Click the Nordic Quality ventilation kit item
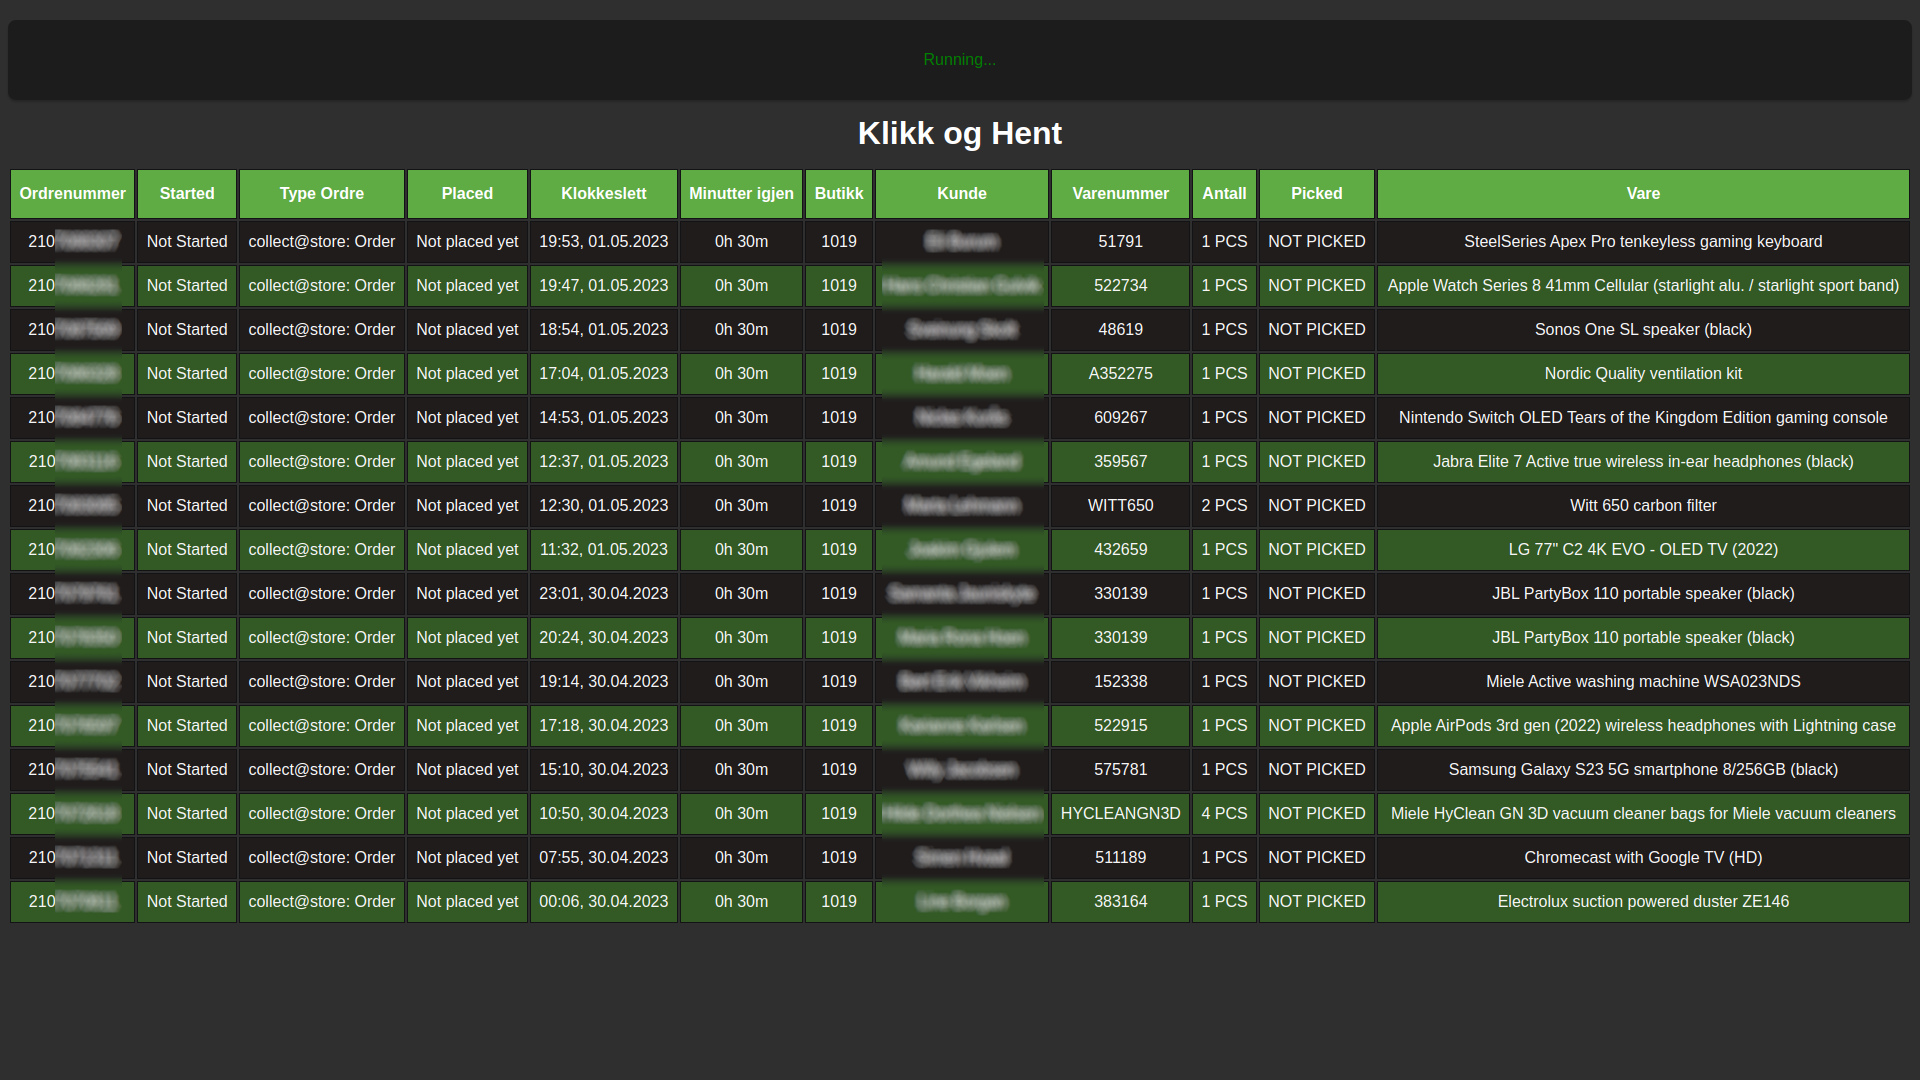 (1643, 374)
